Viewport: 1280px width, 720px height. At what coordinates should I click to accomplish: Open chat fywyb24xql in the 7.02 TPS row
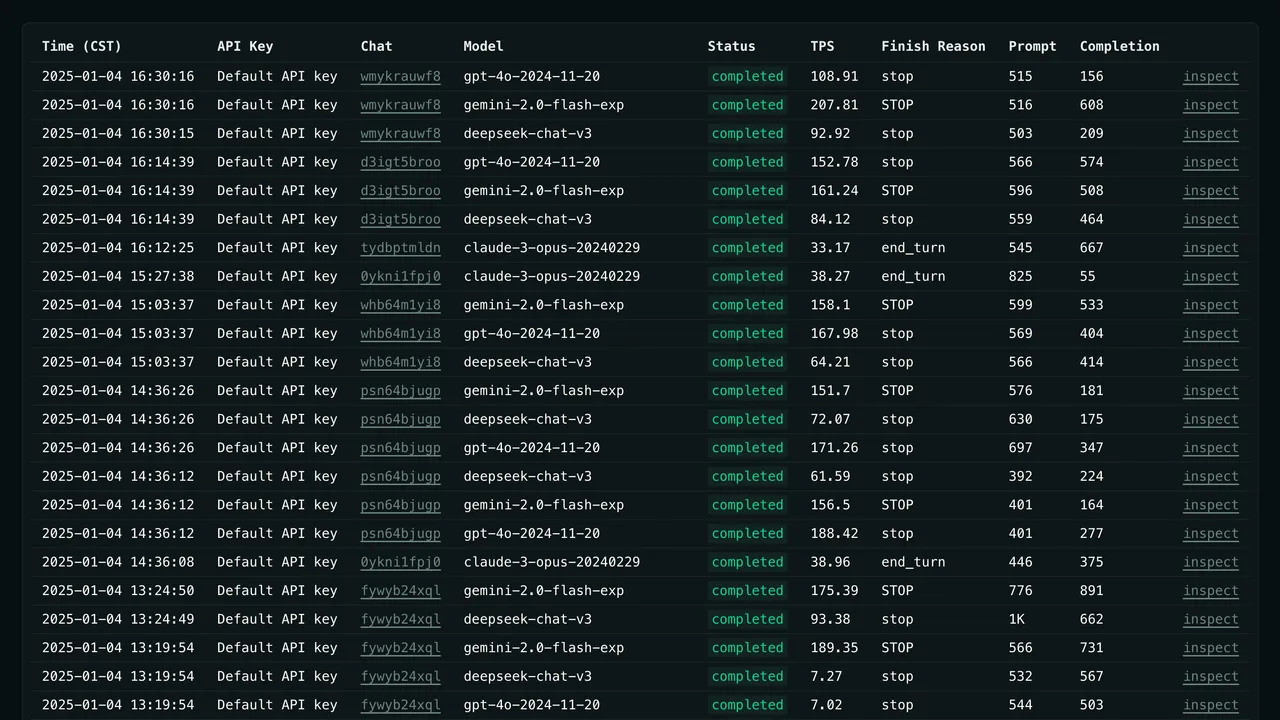[400, 705]
